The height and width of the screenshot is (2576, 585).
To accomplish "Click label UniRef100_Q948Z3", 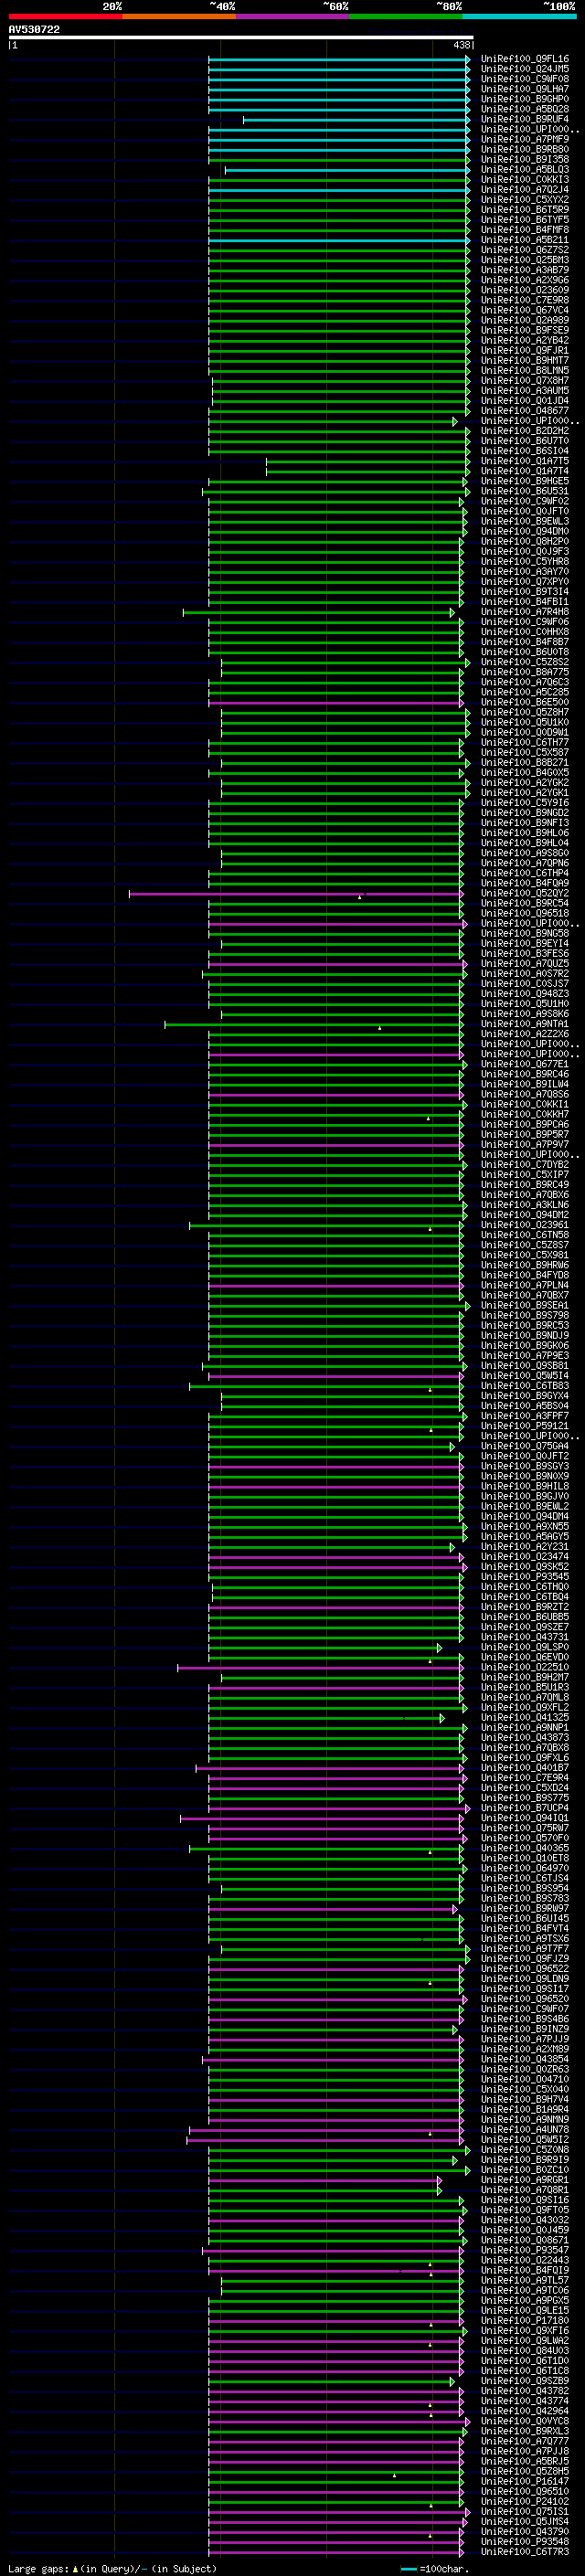I will click(x=525, y=993).
